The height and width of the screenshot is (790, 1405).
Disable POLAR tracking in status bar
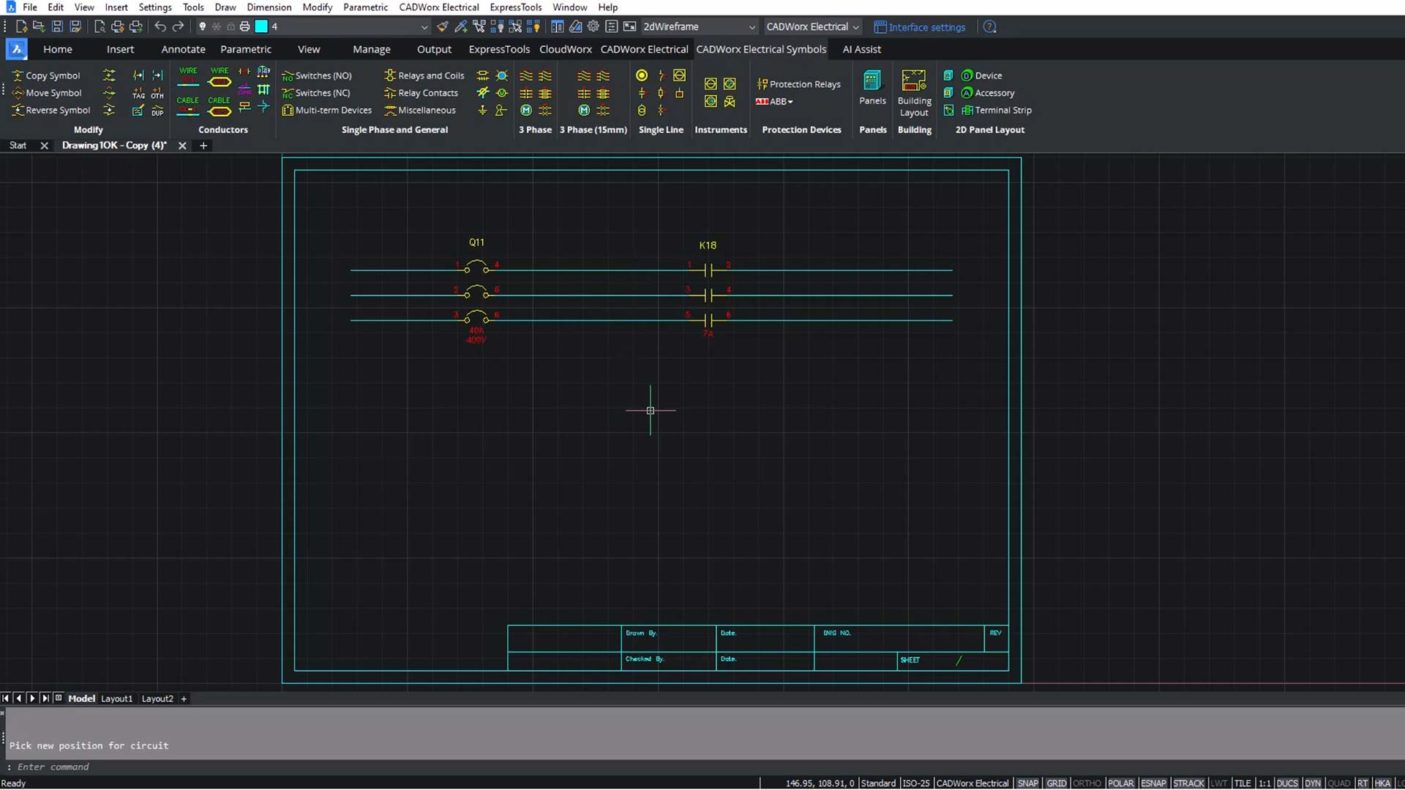[x=1120, y=783]
